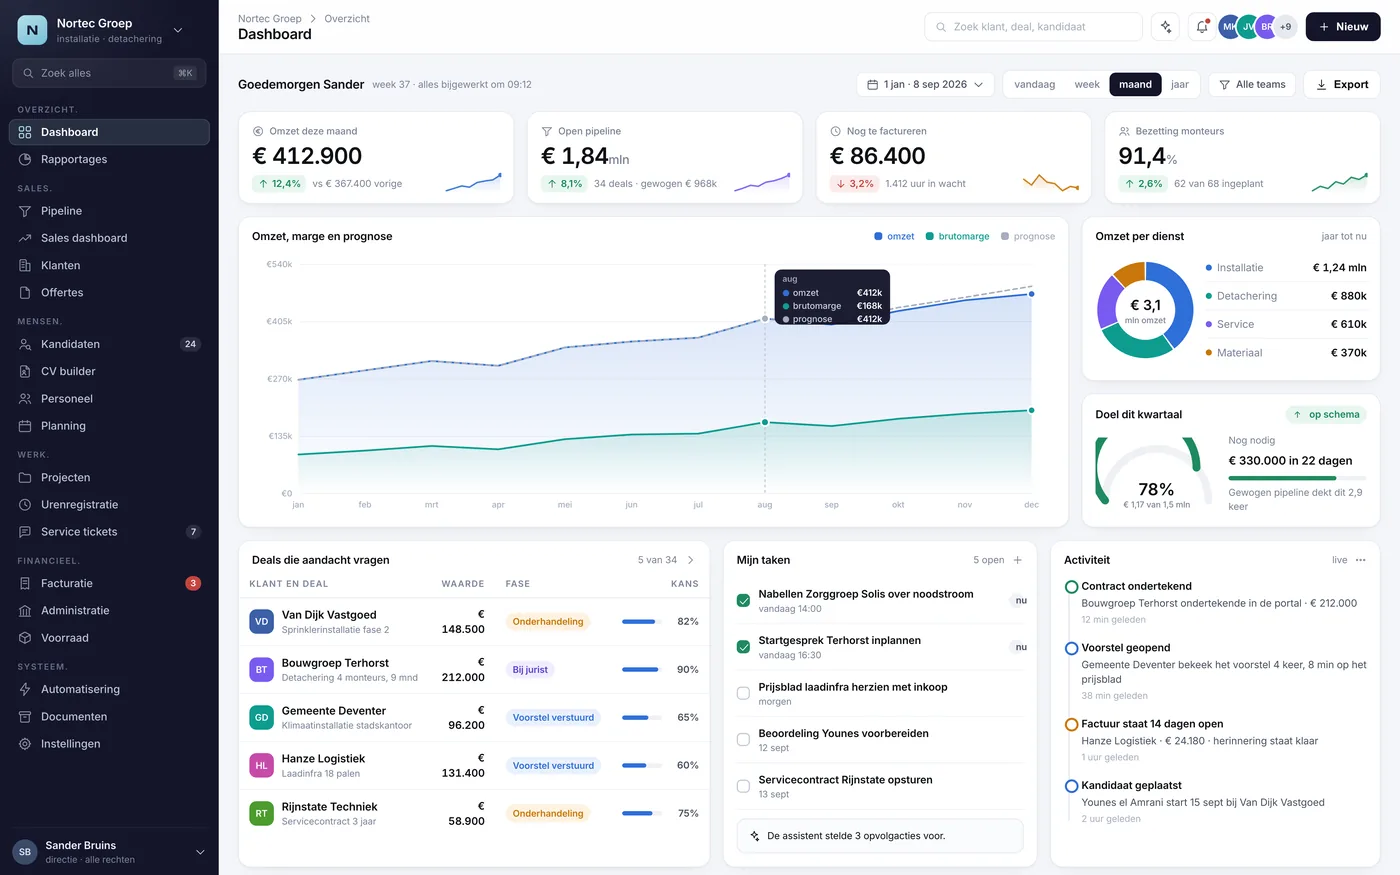The height and width of the screenshot is (875, 1400).
Task: Check Servicecontract Rijnstate opstellen task
Action: pos(743,786)
